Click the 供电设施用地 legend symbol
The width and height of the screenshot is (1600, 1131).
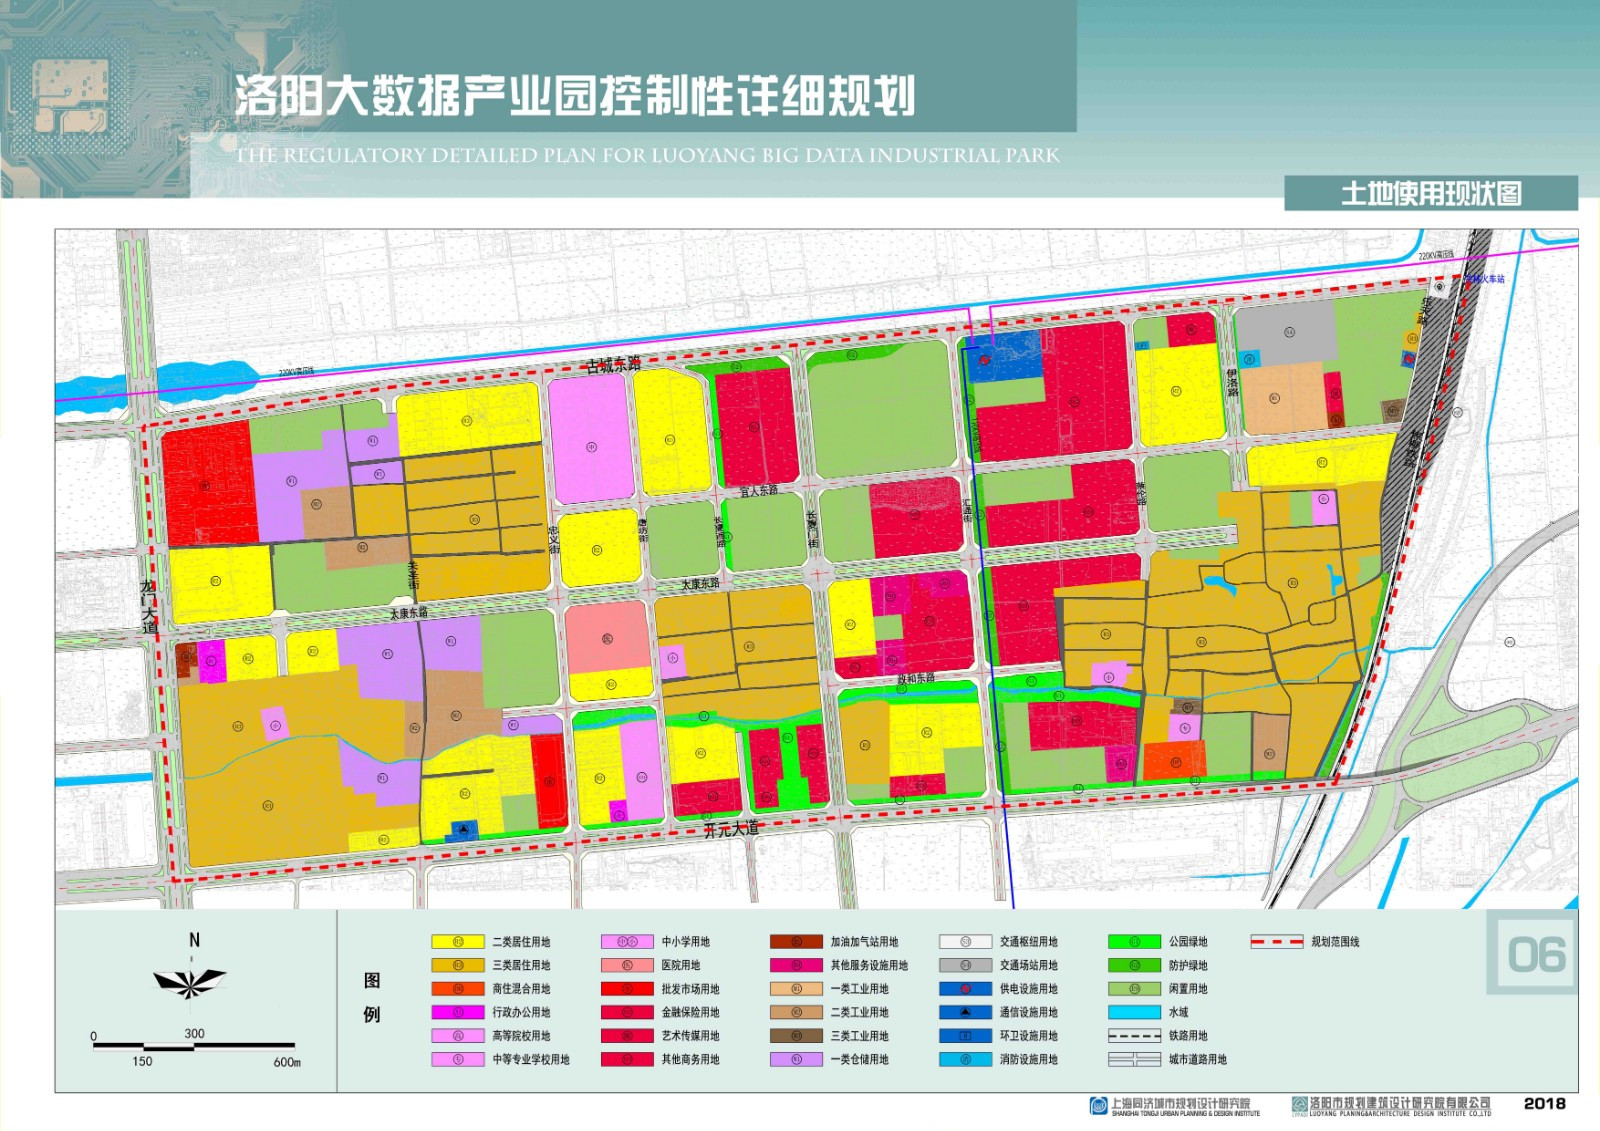click(x=965, y=989)
